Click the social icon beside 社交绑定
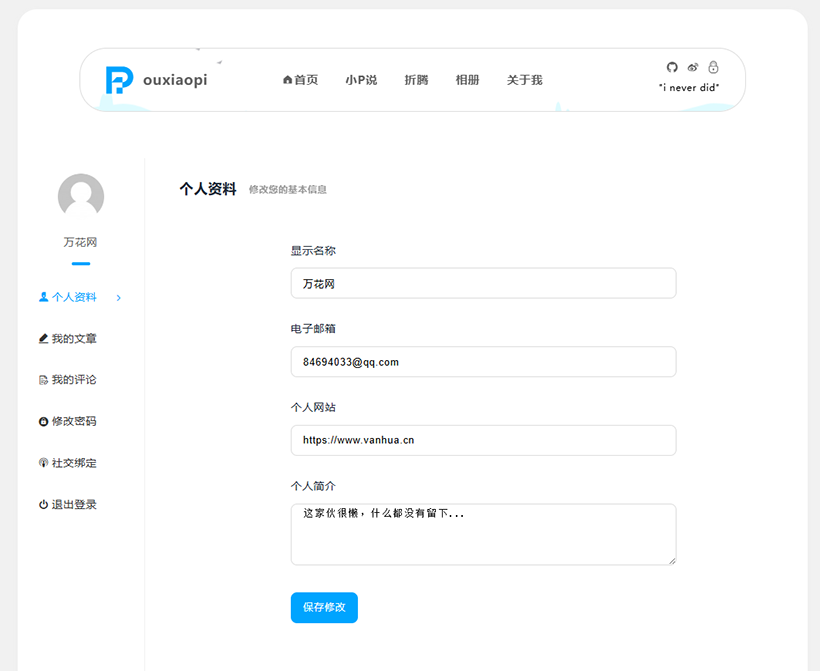820x671 pixels. coord(43,463)
